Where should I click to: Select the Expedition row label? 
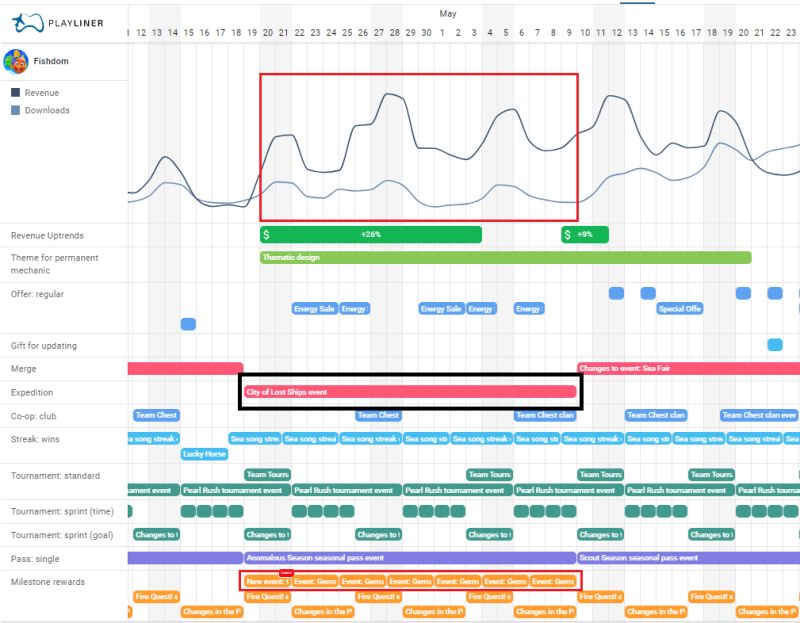pyautogui.click(x=32, y=392)
